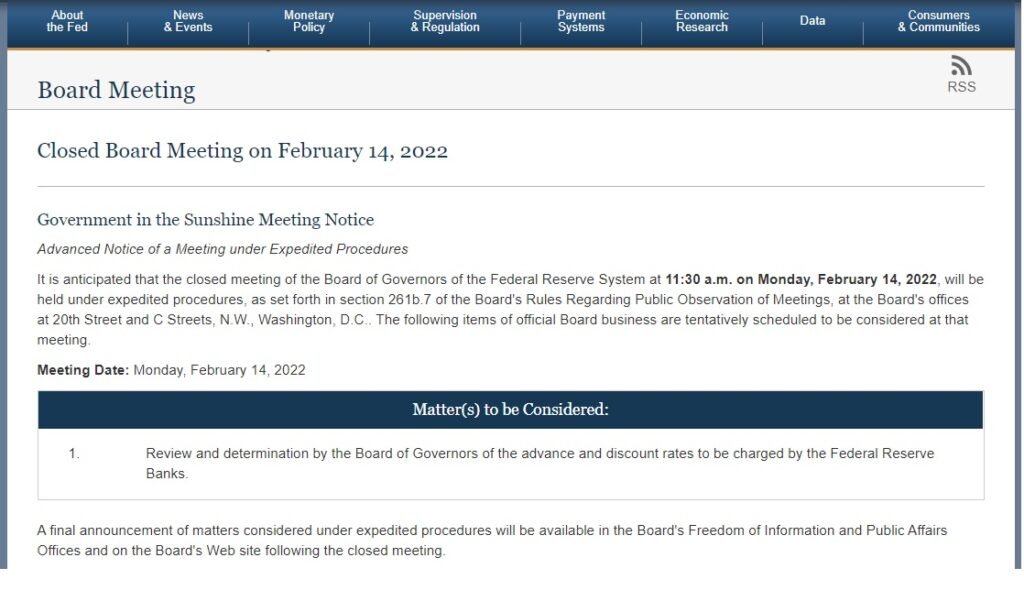Click Government in the Sunshine Meeting Notice heading
This screenshot has height=601, width=1024.
[x=205, y=219]
